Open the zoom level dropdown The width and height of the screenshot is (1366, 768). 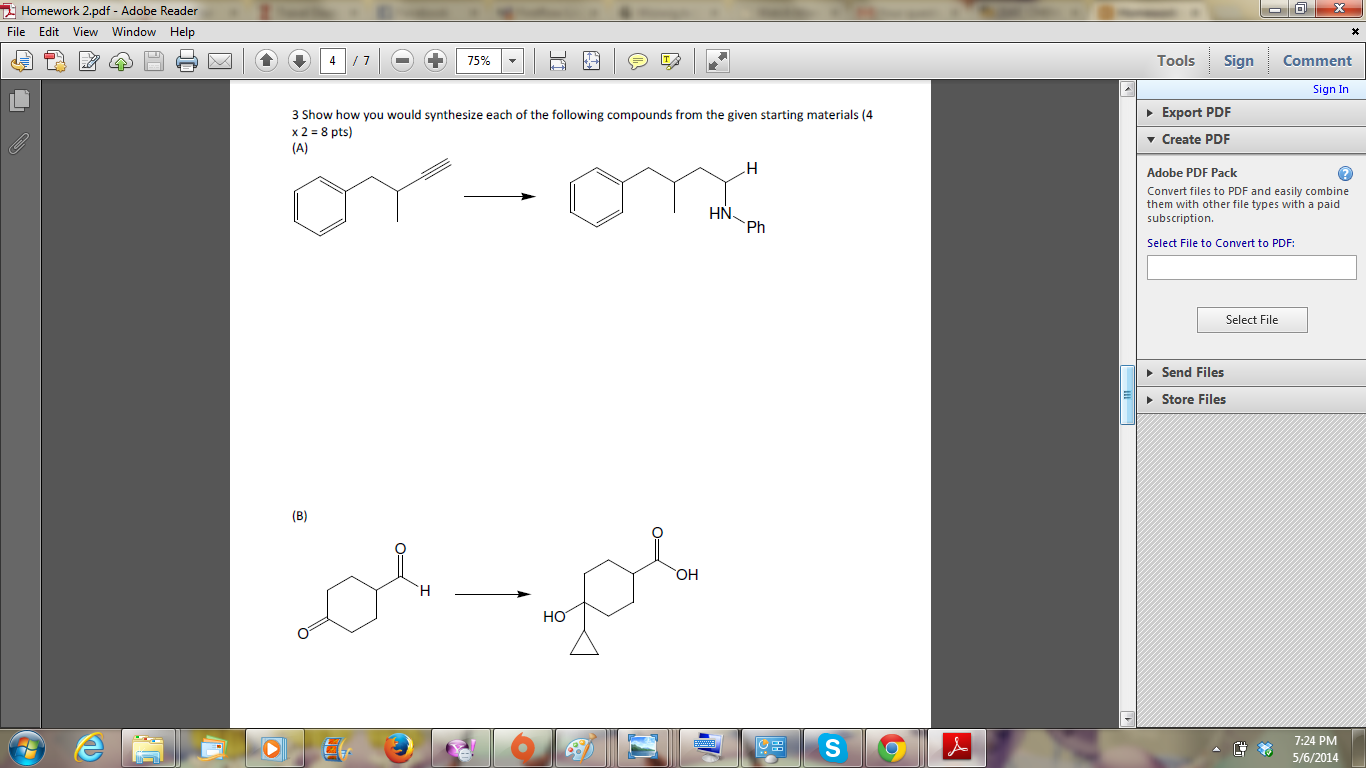pyautogui.click(x=511, y=60)
